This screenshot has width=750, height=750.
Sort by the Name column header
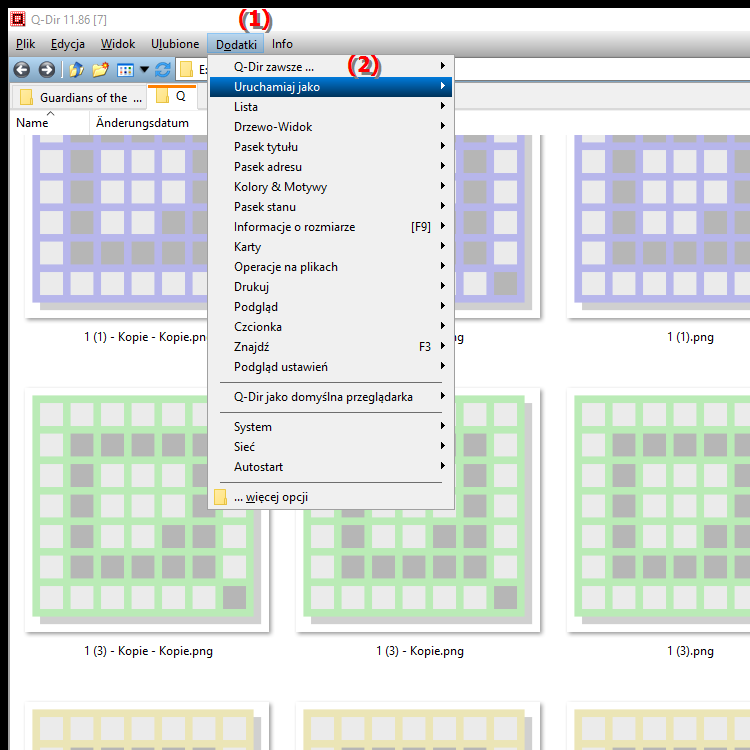pyautogui.click(x=50, y=123)
